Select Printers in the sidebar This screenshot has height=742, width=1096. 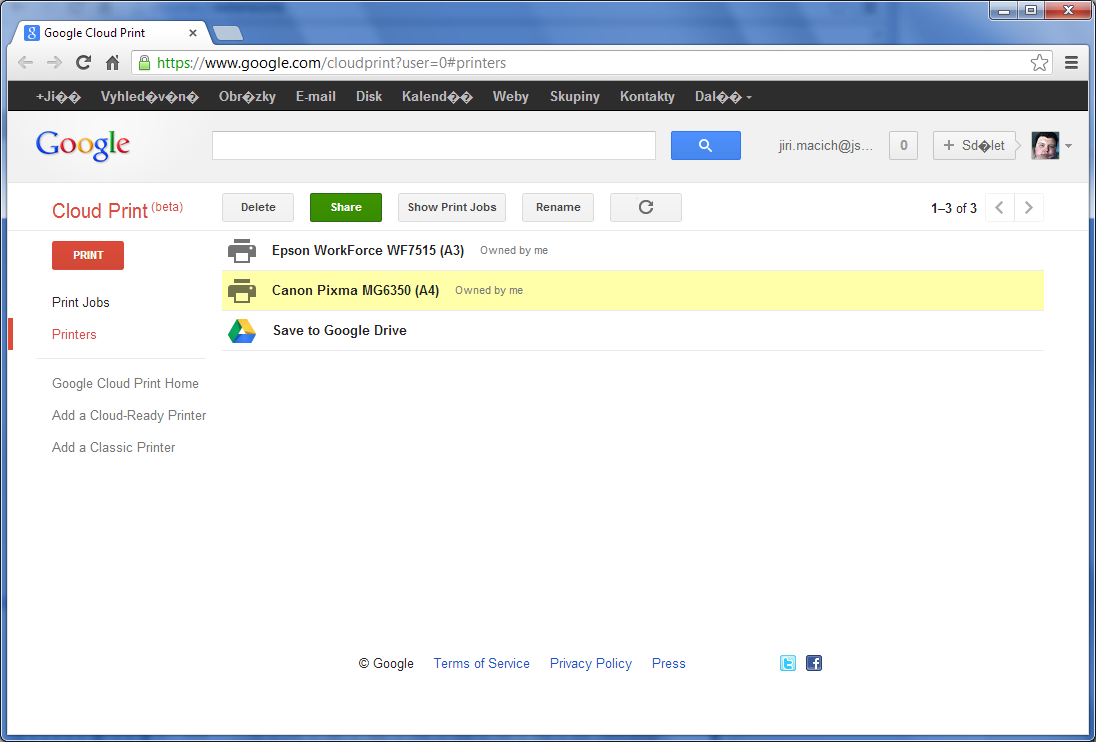[x=74, y=335]
